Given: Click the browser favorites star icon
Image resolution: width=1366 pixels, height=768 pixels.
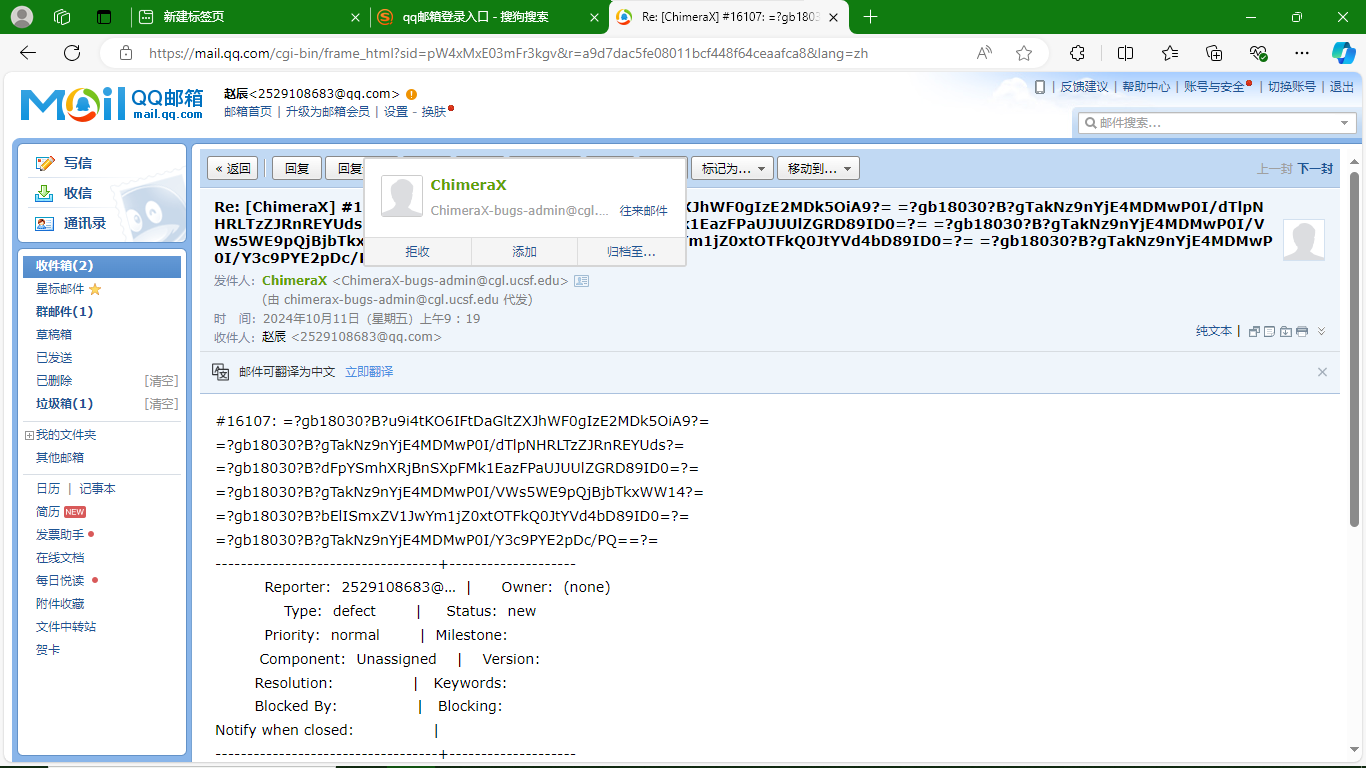Looking at the screenshot, I should [1023, 53].
